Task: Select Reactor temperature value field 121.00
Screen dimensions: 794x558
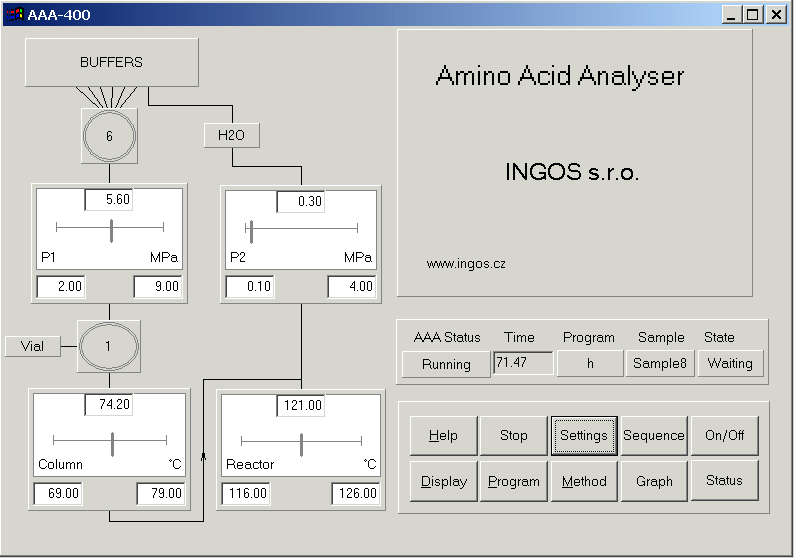Action: pos(301,406)
